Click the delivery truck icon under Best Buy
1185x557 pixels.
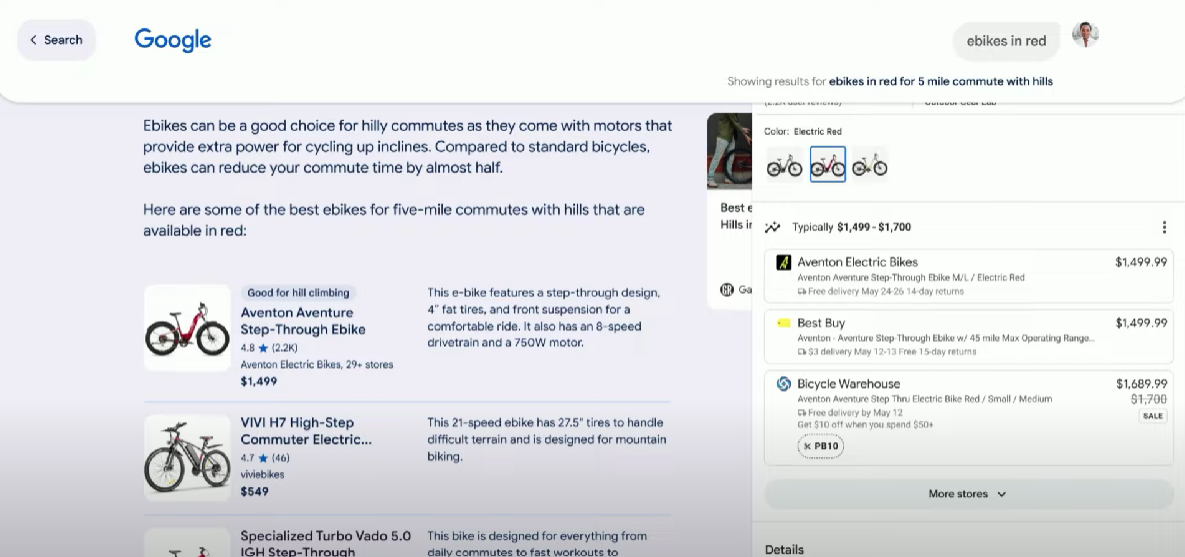coord(802,352)
